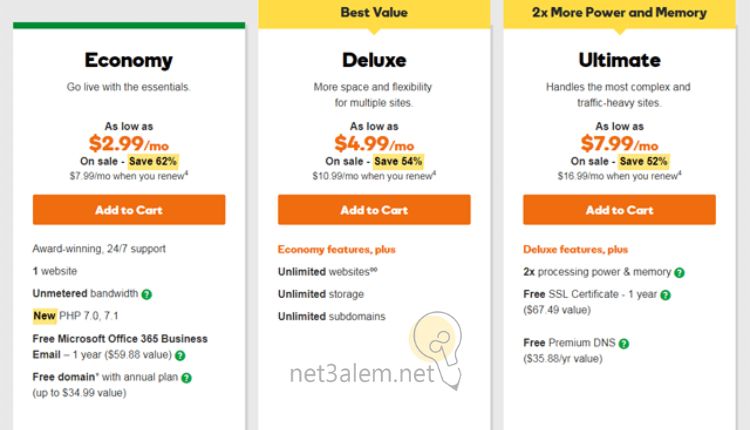Click the Unlimited websites feature line
This screenshot has height=430, width=750.
(319, 272)
